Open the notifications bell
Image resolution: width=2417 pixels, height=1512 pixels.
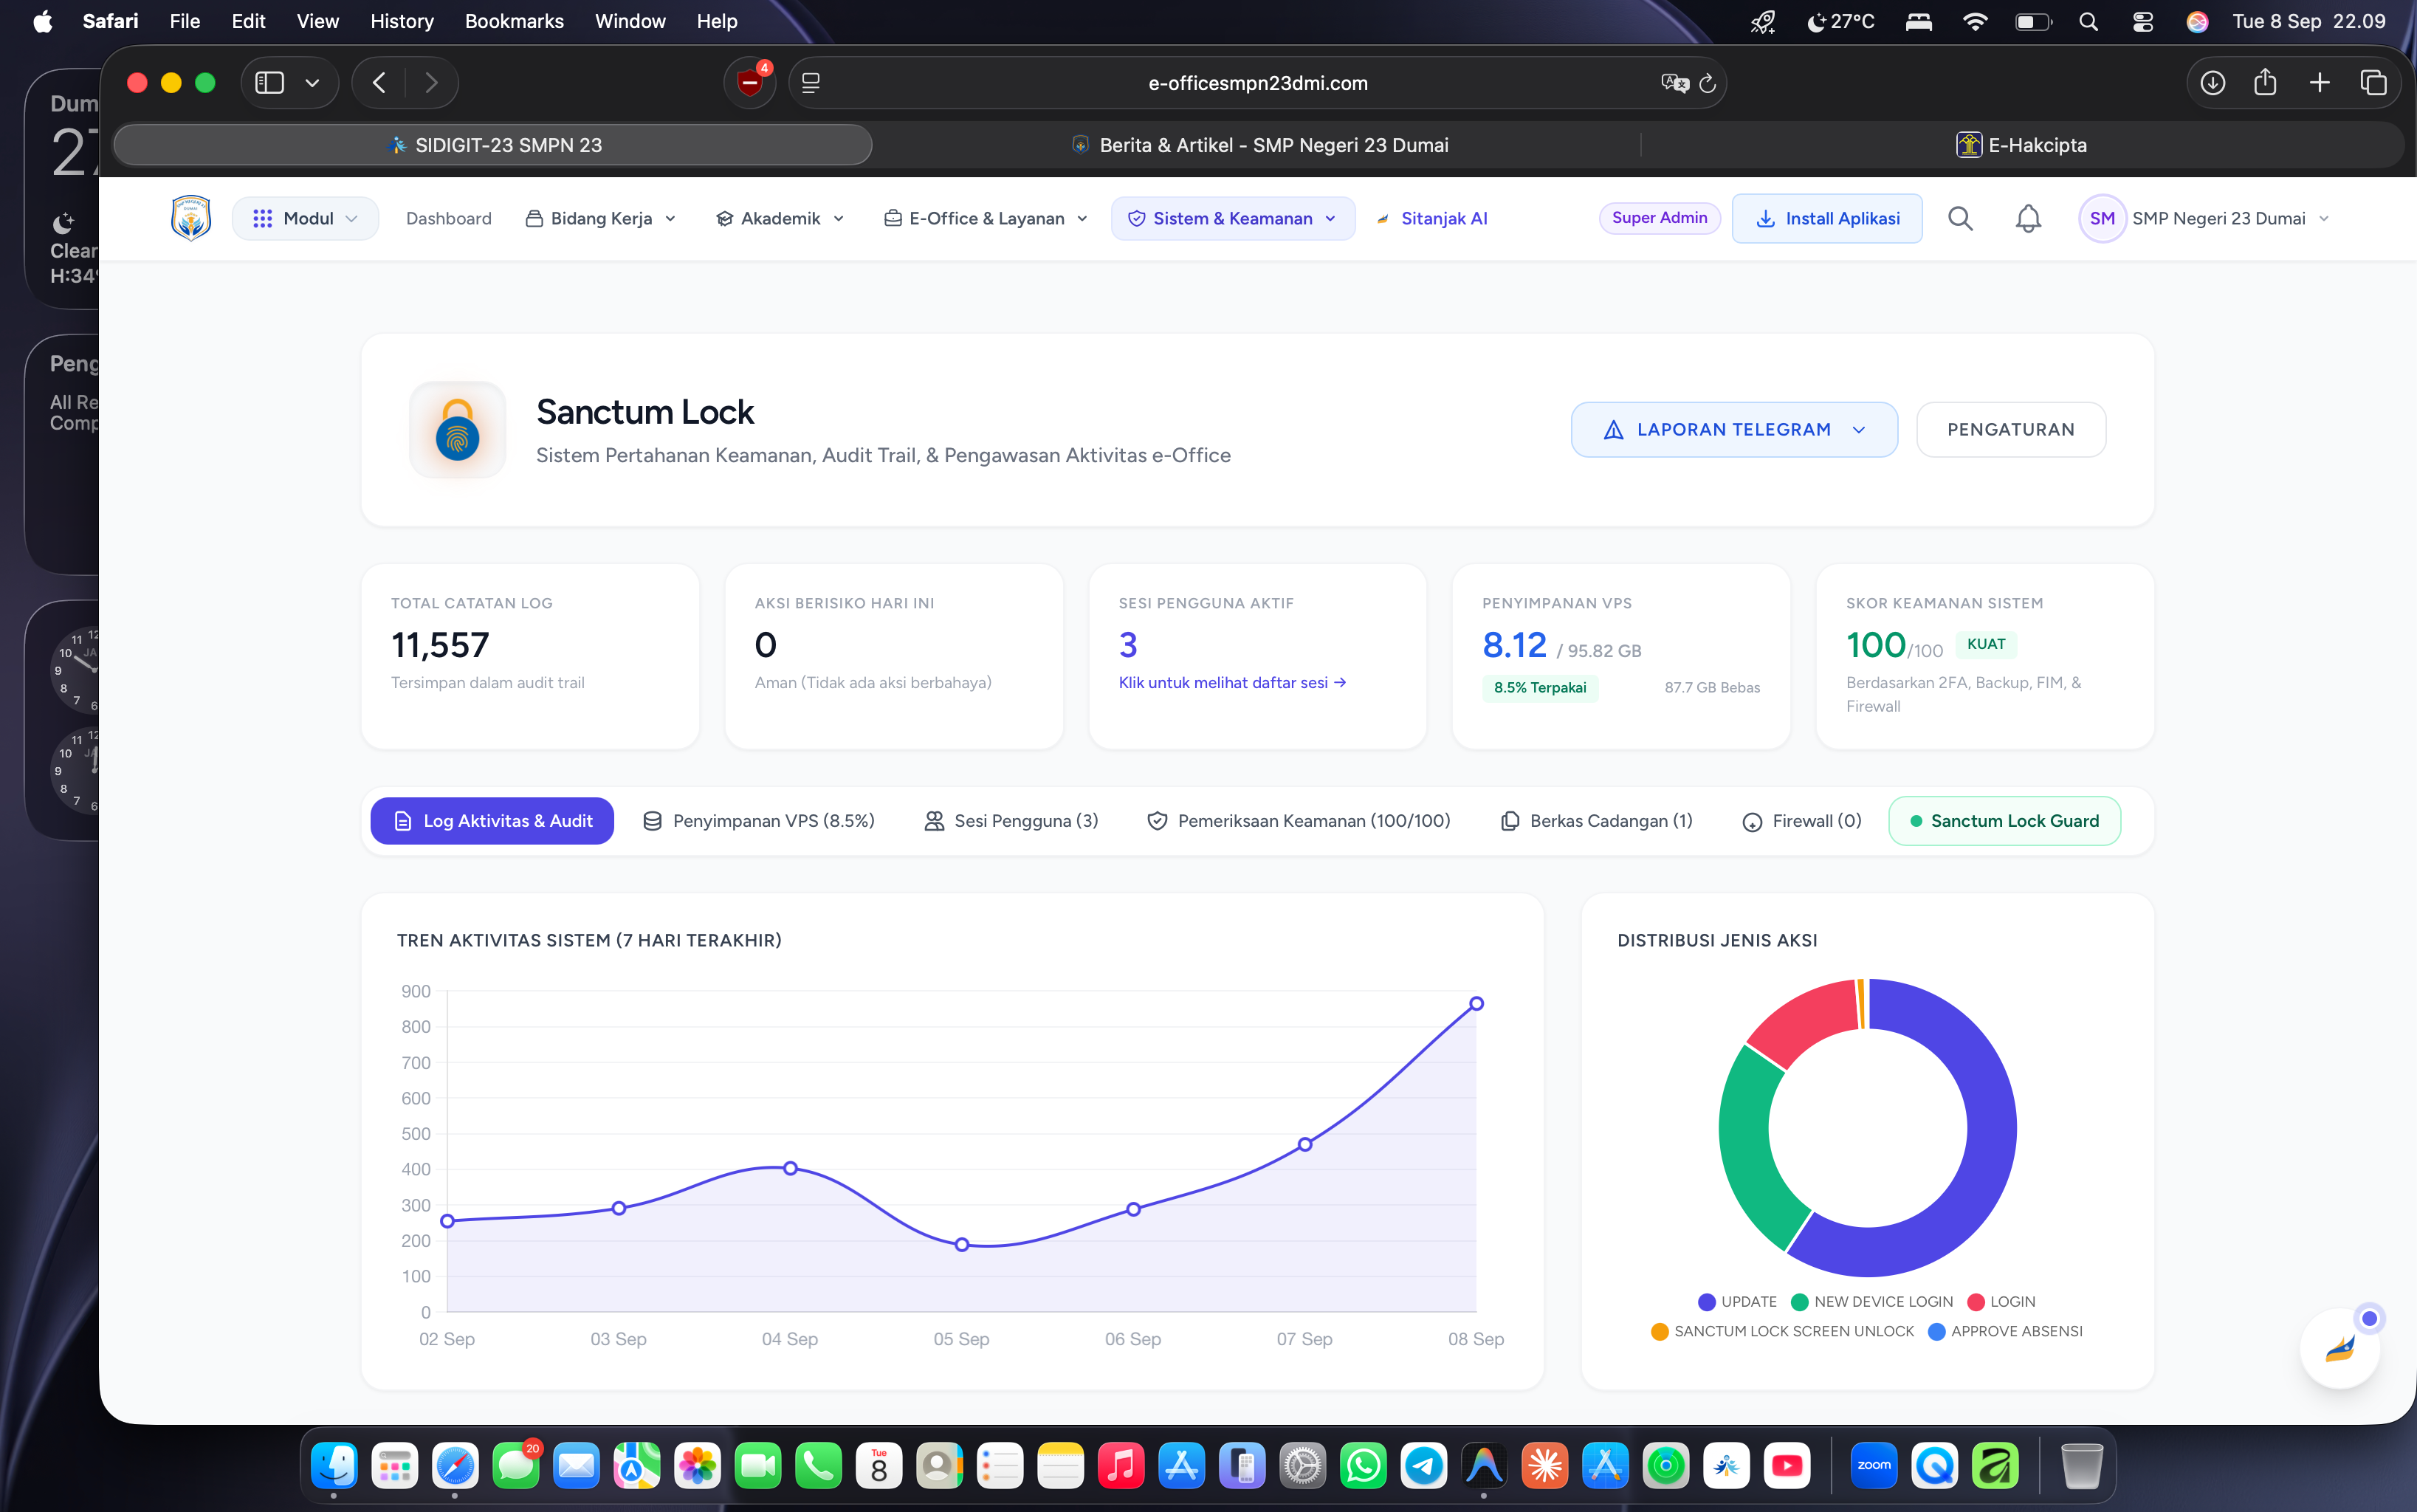pos(2028,218)
